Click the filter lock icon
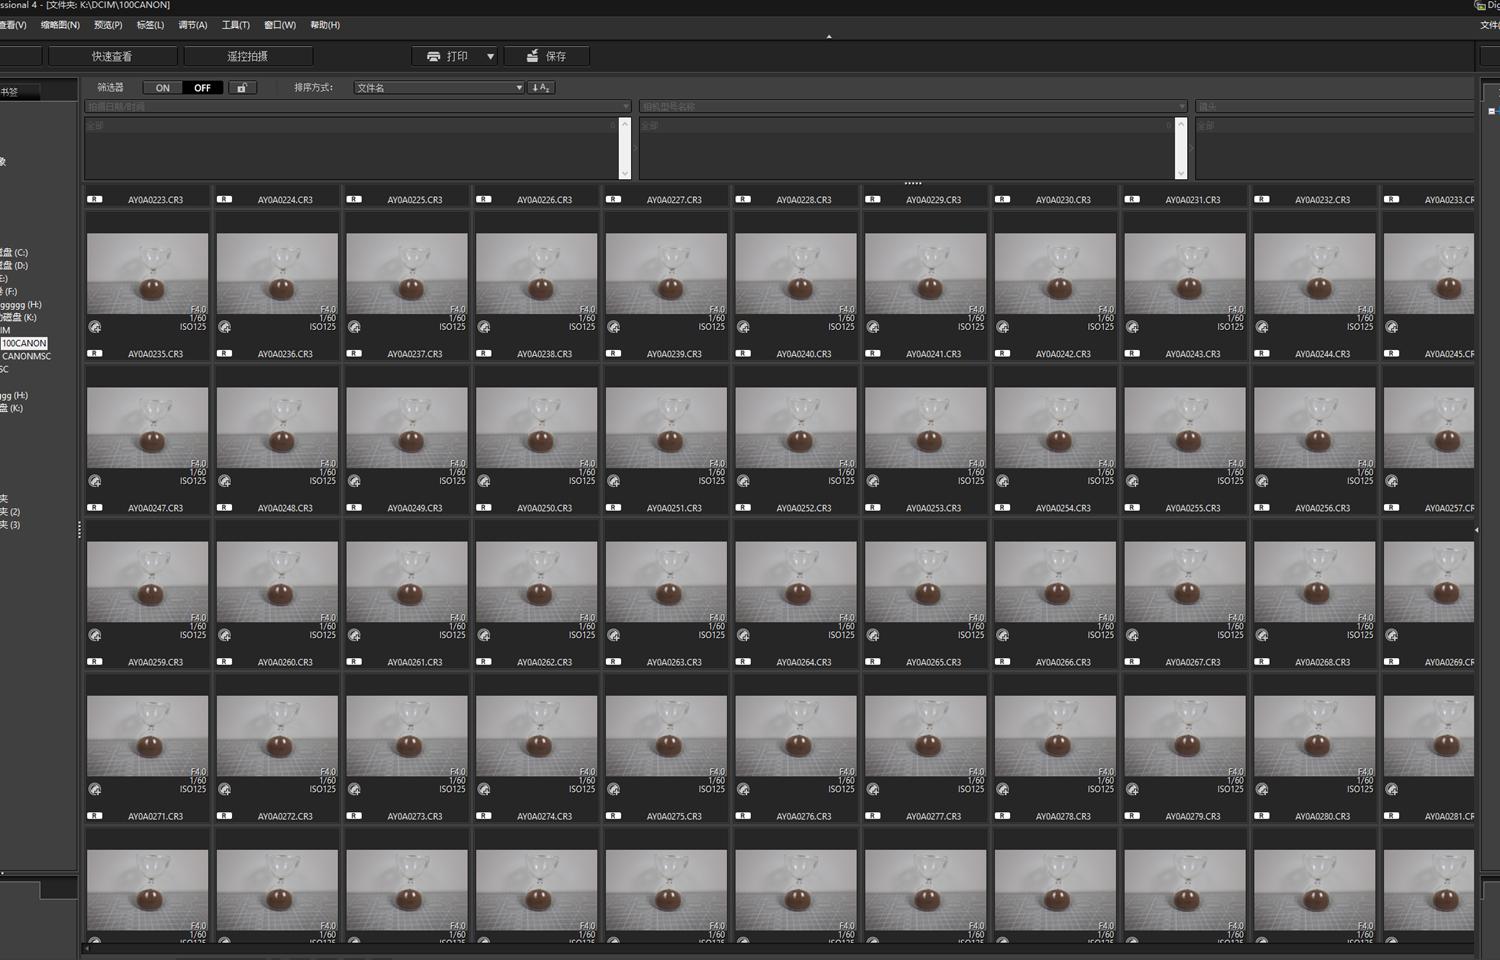Viewport: 1500px width, 960px height. 242,88
